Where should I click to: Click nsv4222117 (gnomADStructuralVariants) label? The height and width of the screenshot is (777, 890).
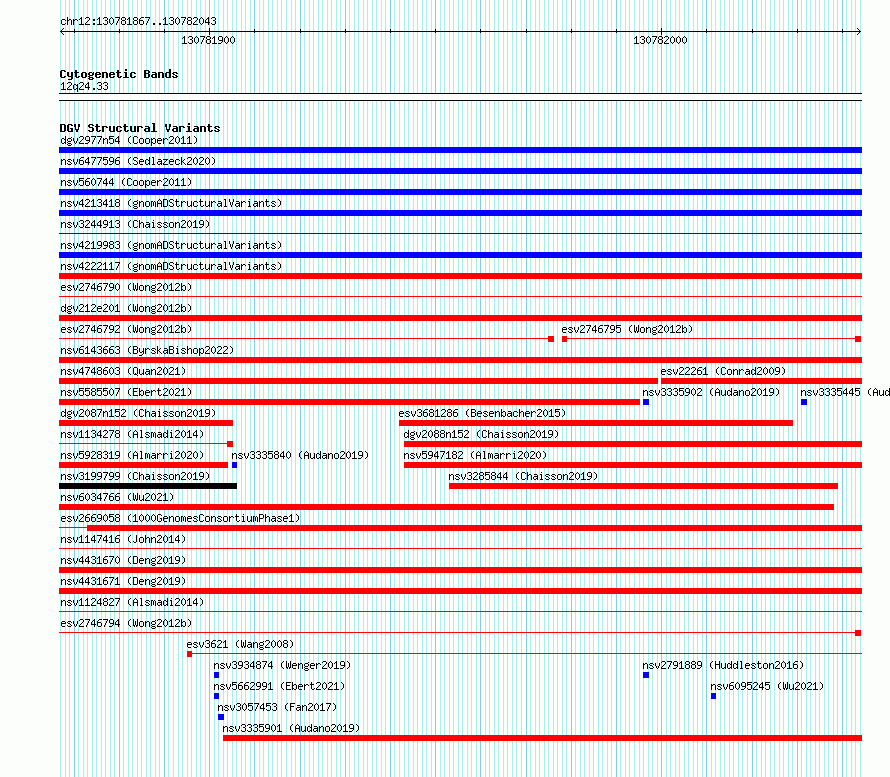171,266
